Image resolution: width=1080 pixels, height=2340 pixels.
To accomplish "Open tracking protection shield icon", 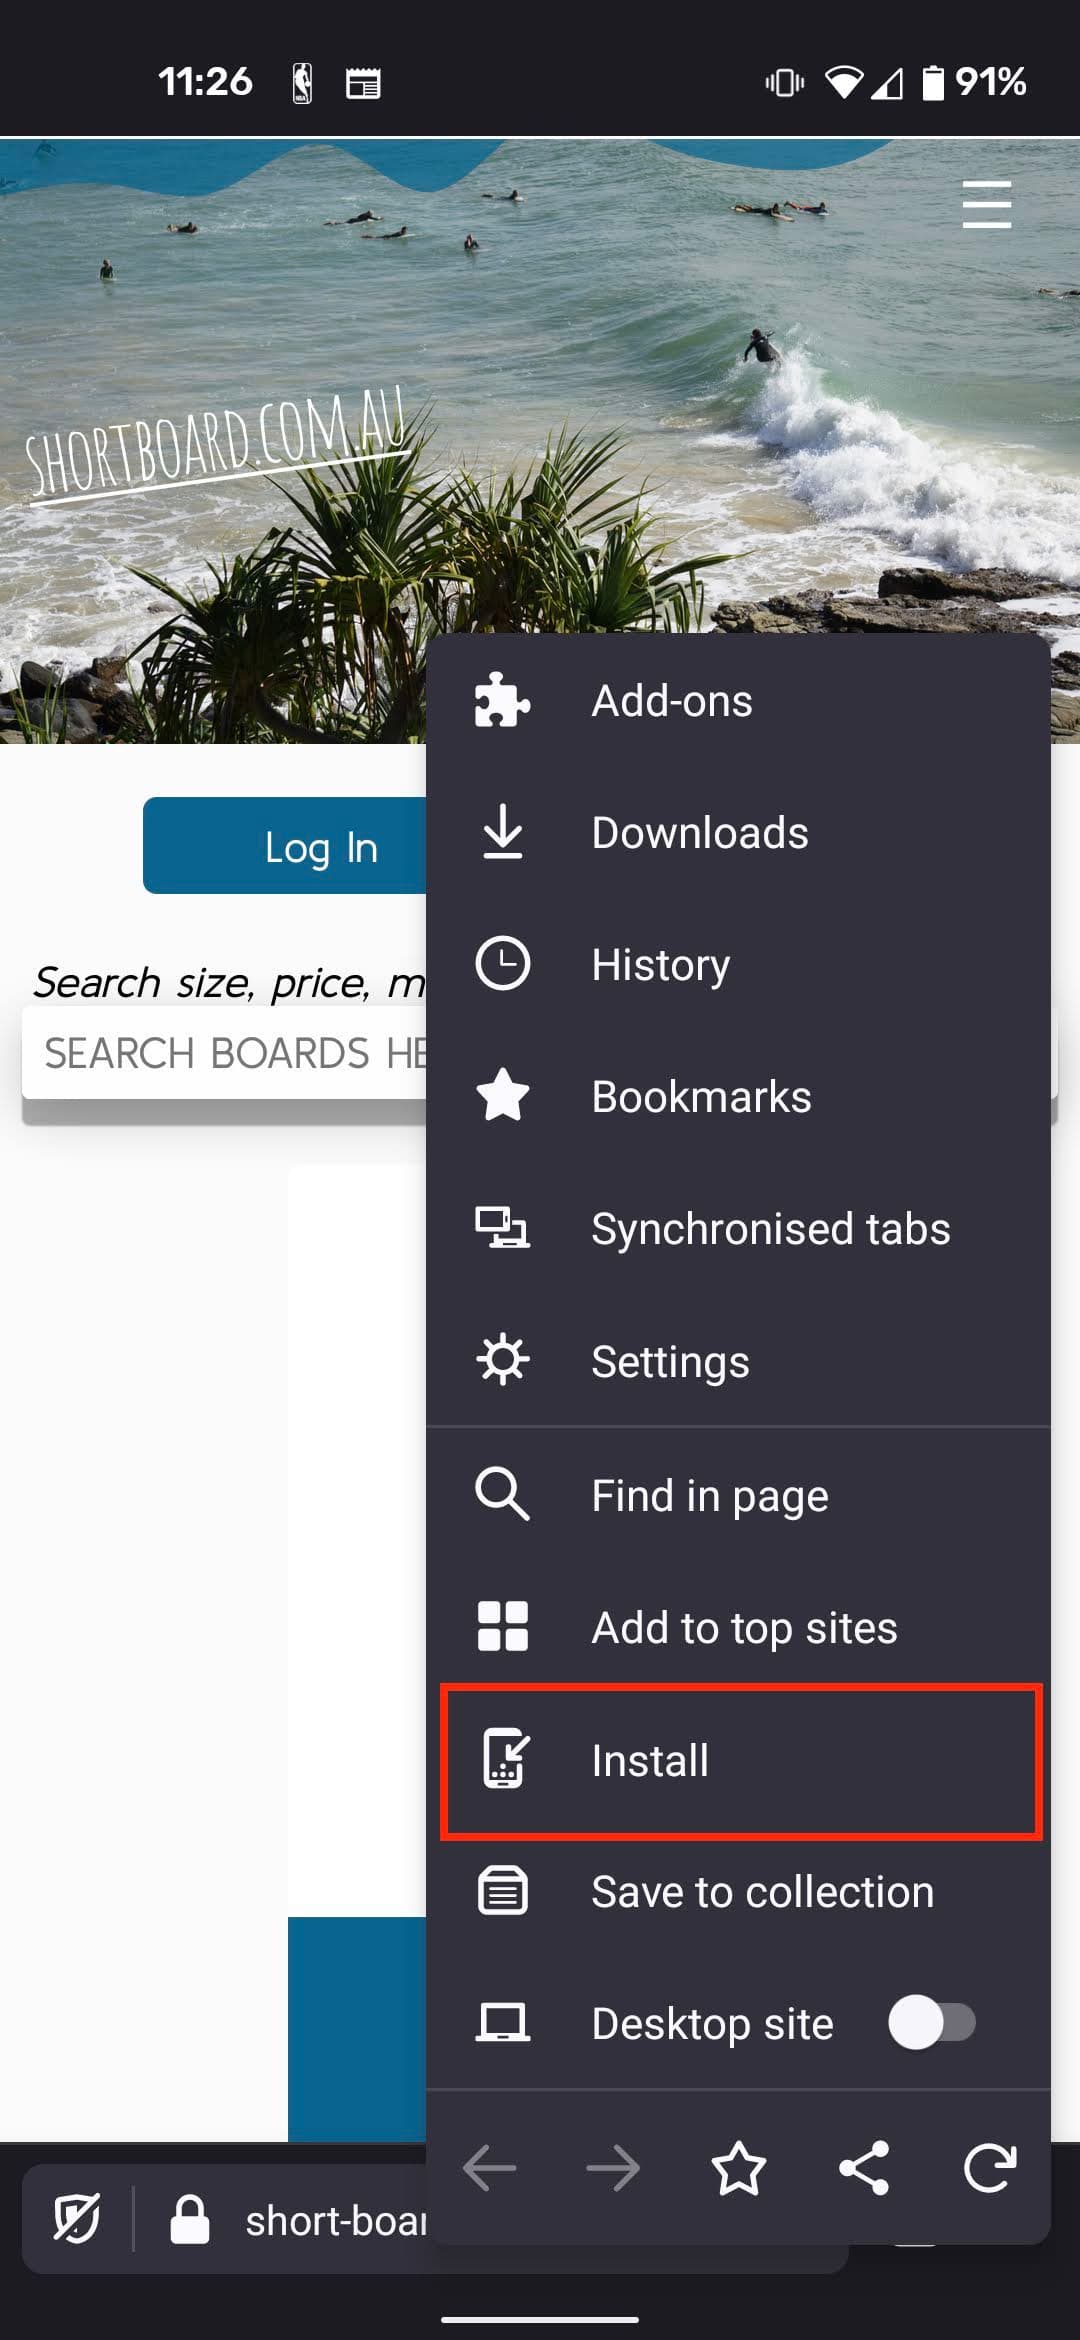I will coord(77,2218).
